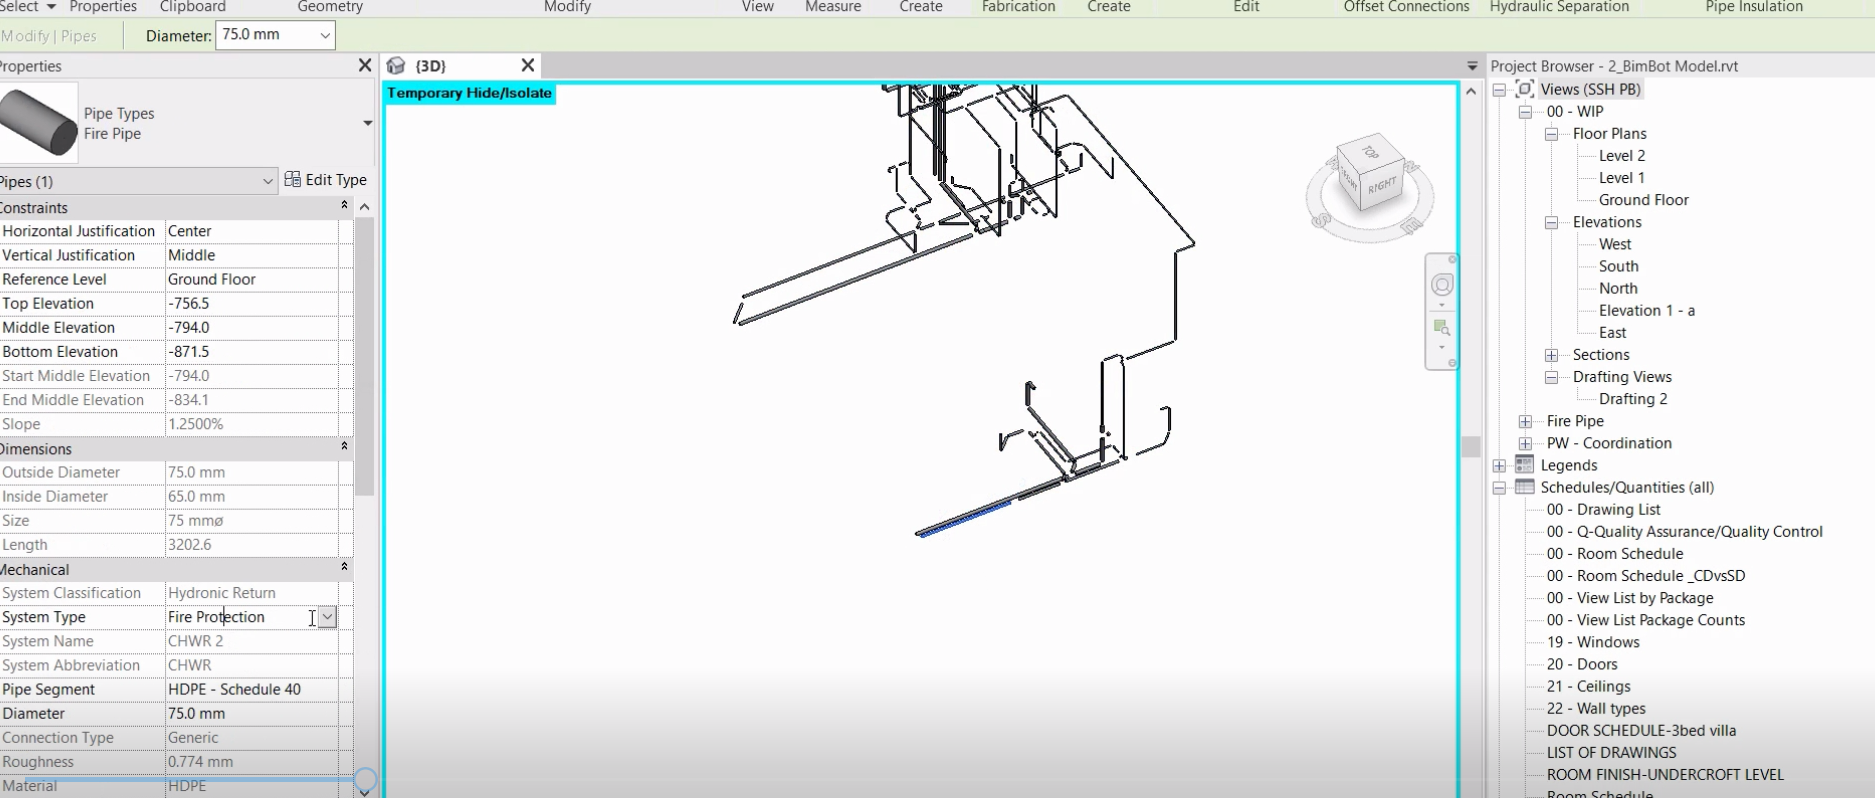Open the Diameter dropdown in the options bar
1875x798 pixels.
coord(325,36)
